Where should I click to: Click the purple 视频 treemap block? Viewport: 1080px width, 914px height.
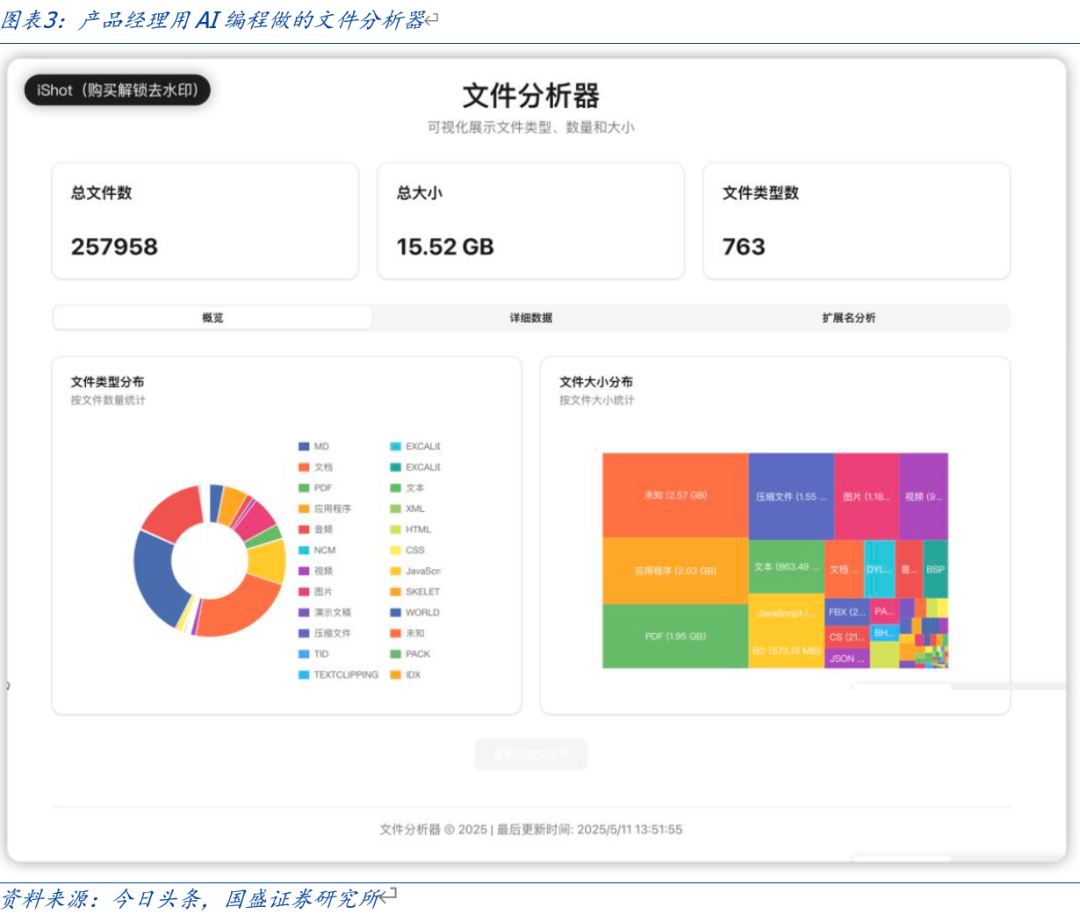coord(924,496)
